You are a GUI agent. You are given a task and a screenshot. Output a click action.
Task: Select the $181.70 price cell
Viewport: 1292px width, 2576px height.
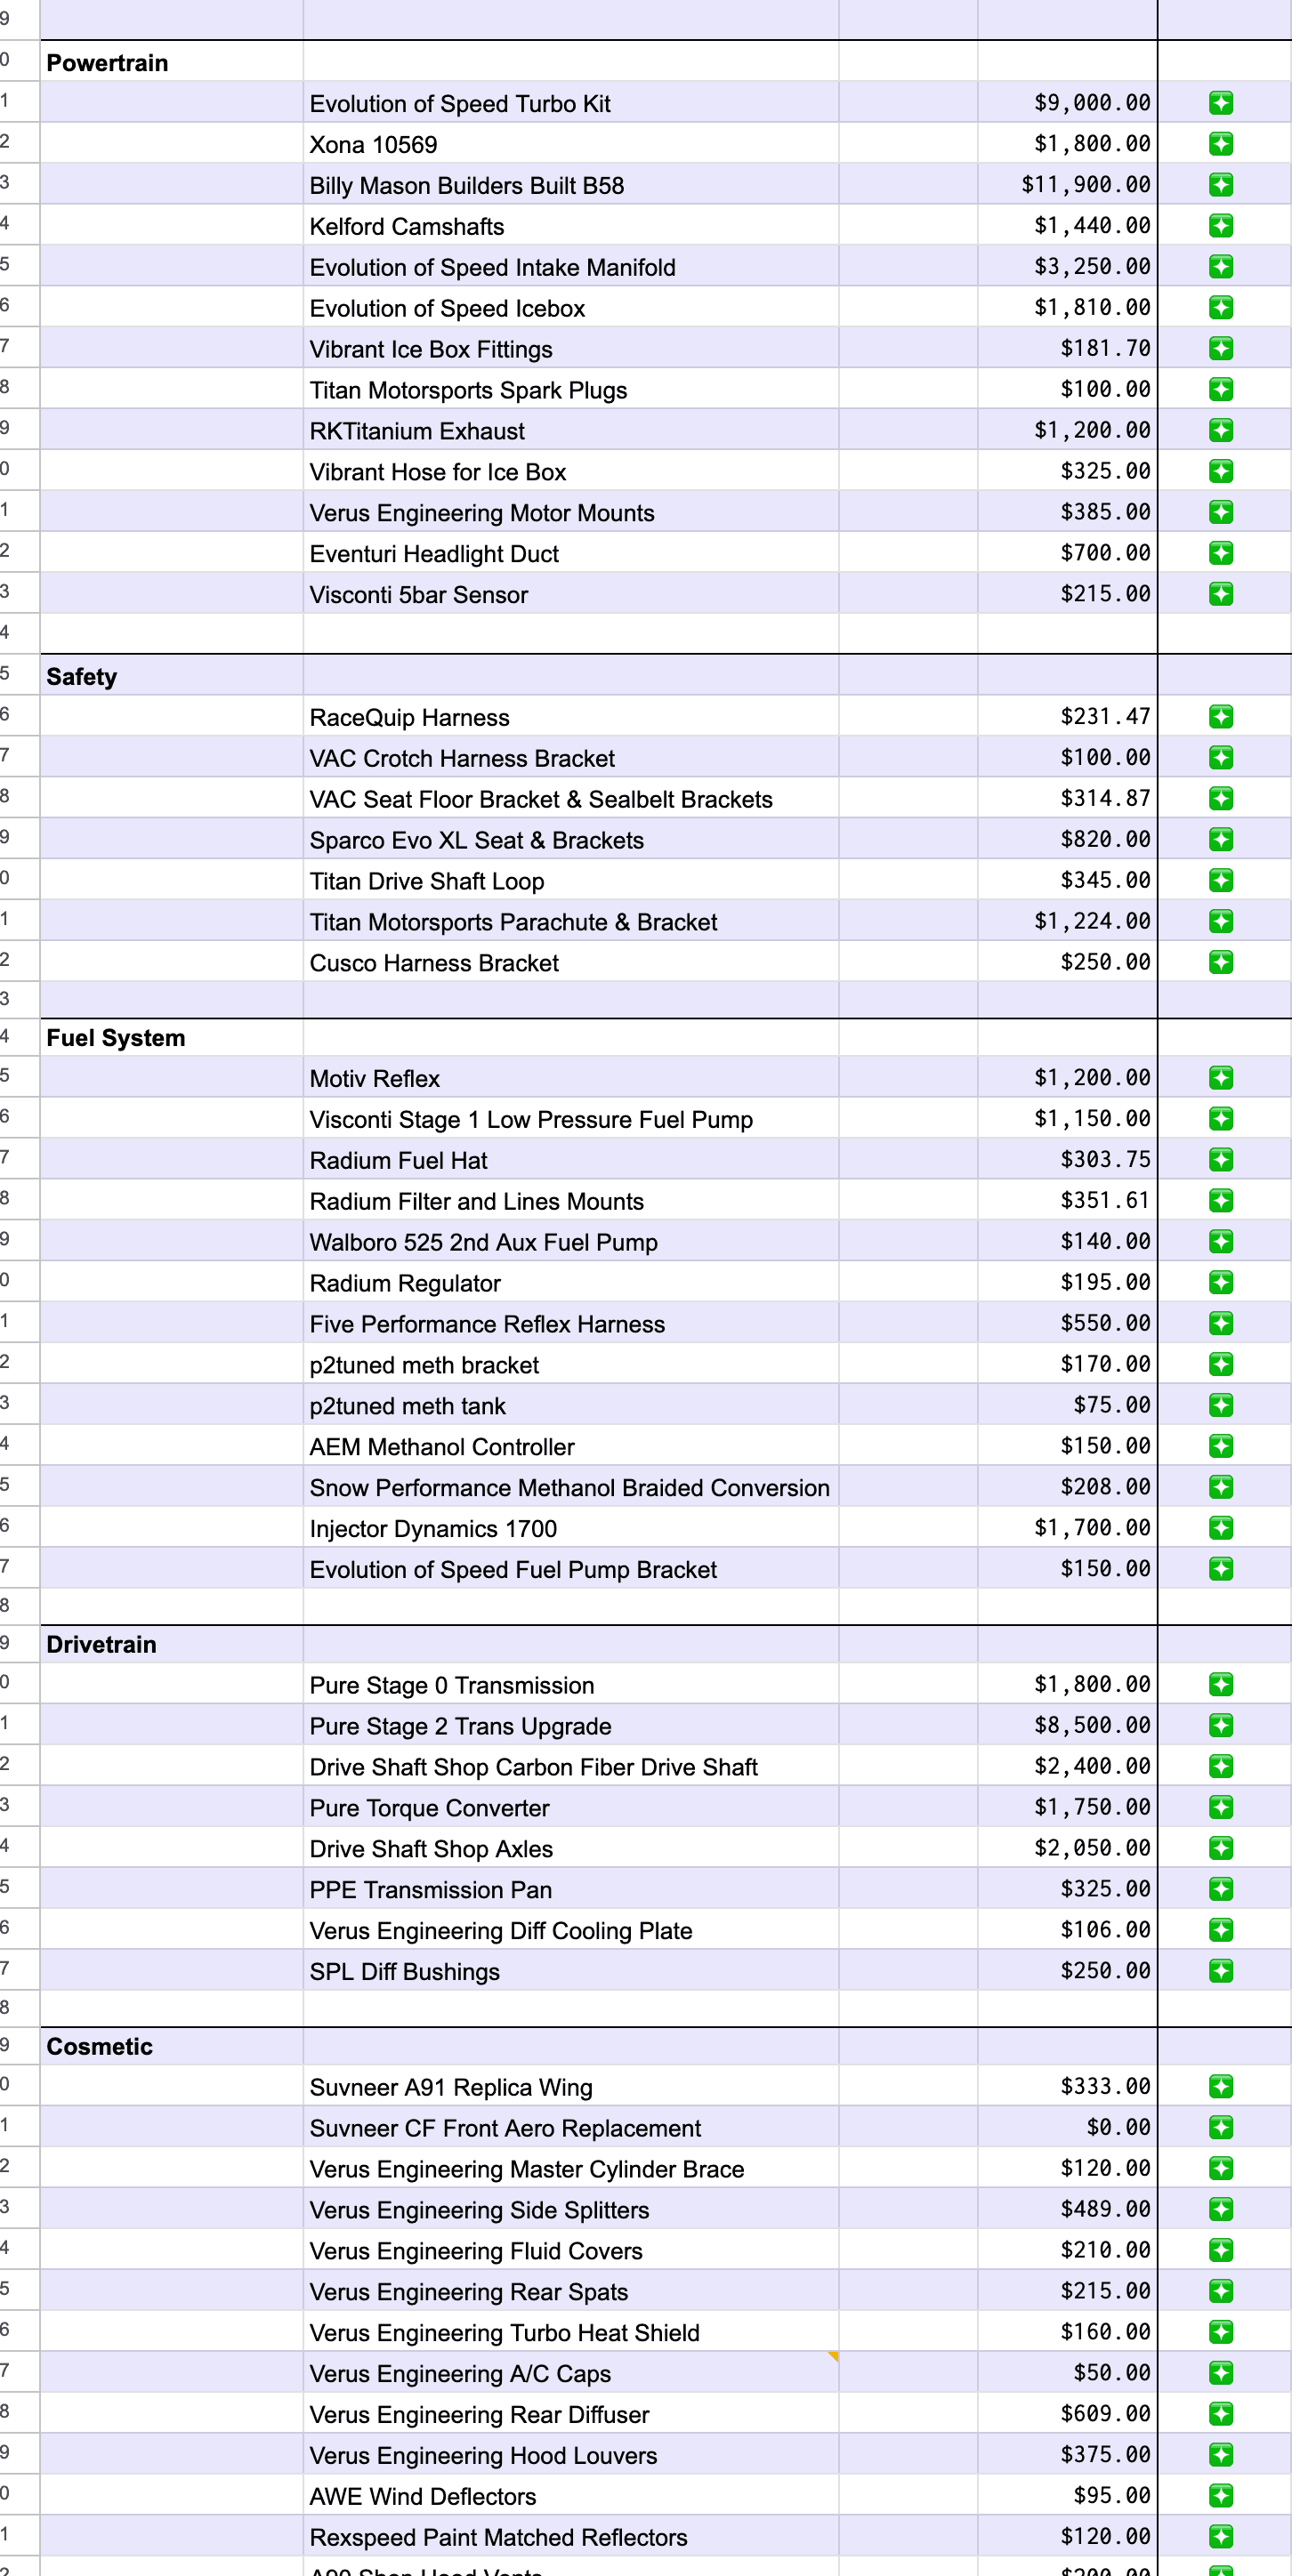pyautogui.click(x=1067, y=349)
